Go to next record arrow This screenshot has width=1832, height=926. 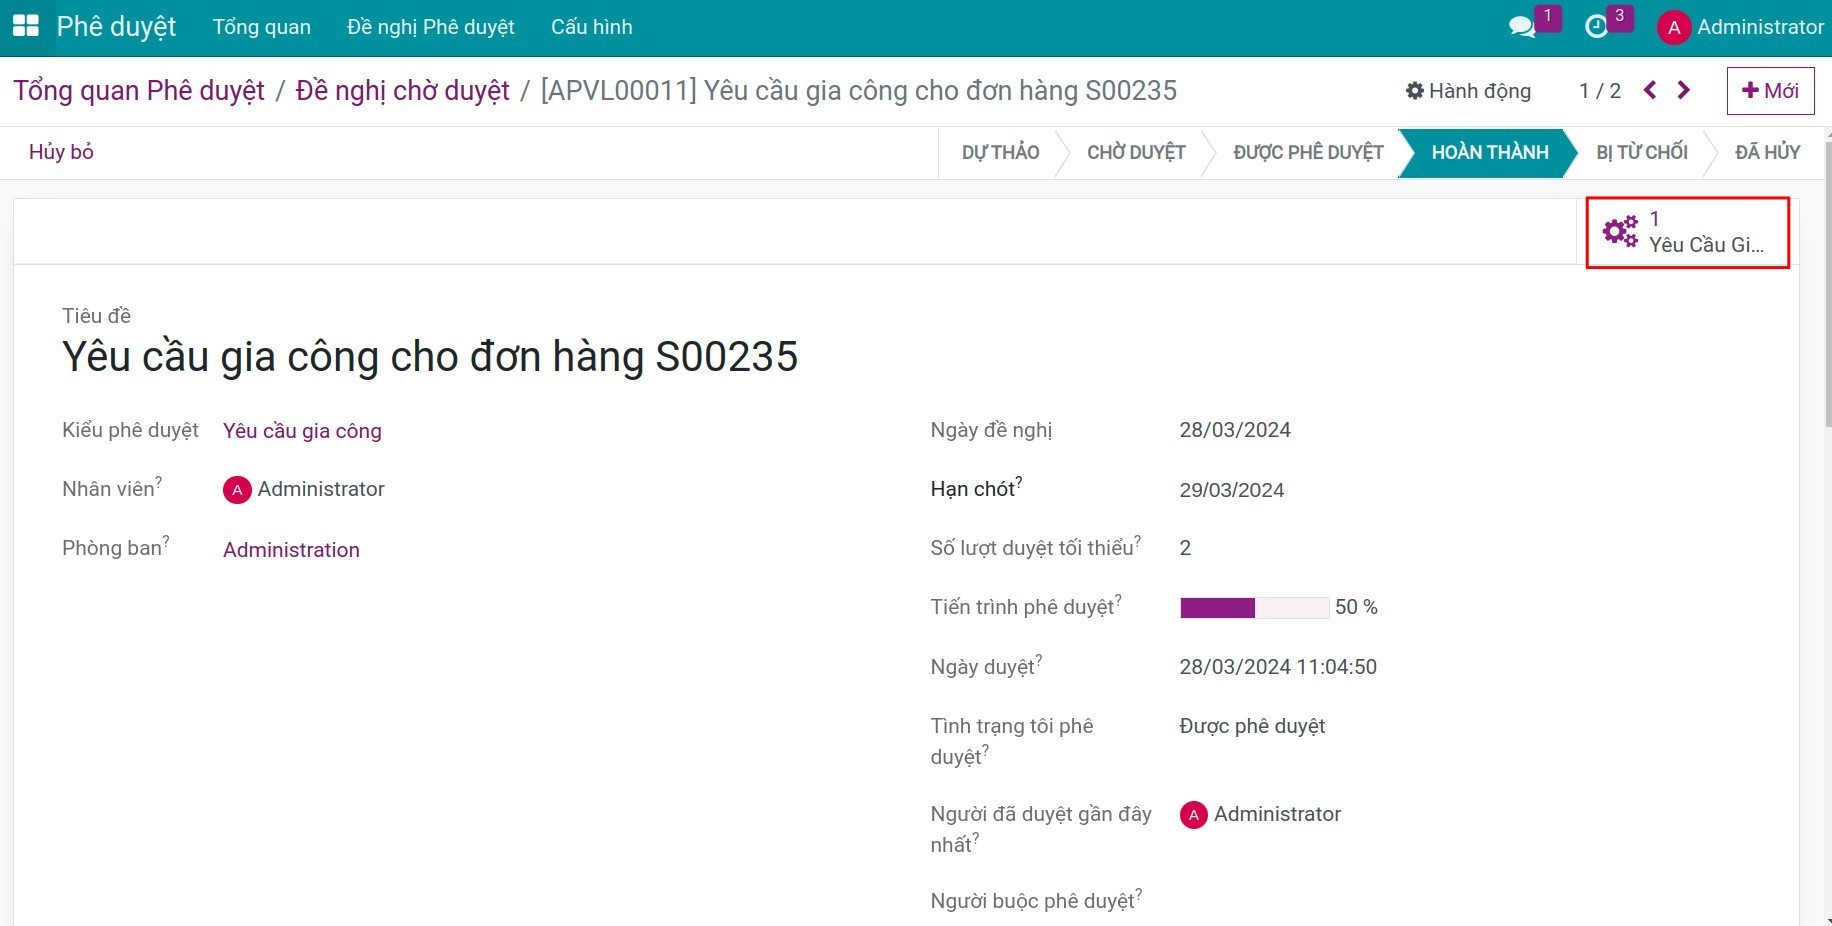coord(1684,91)
